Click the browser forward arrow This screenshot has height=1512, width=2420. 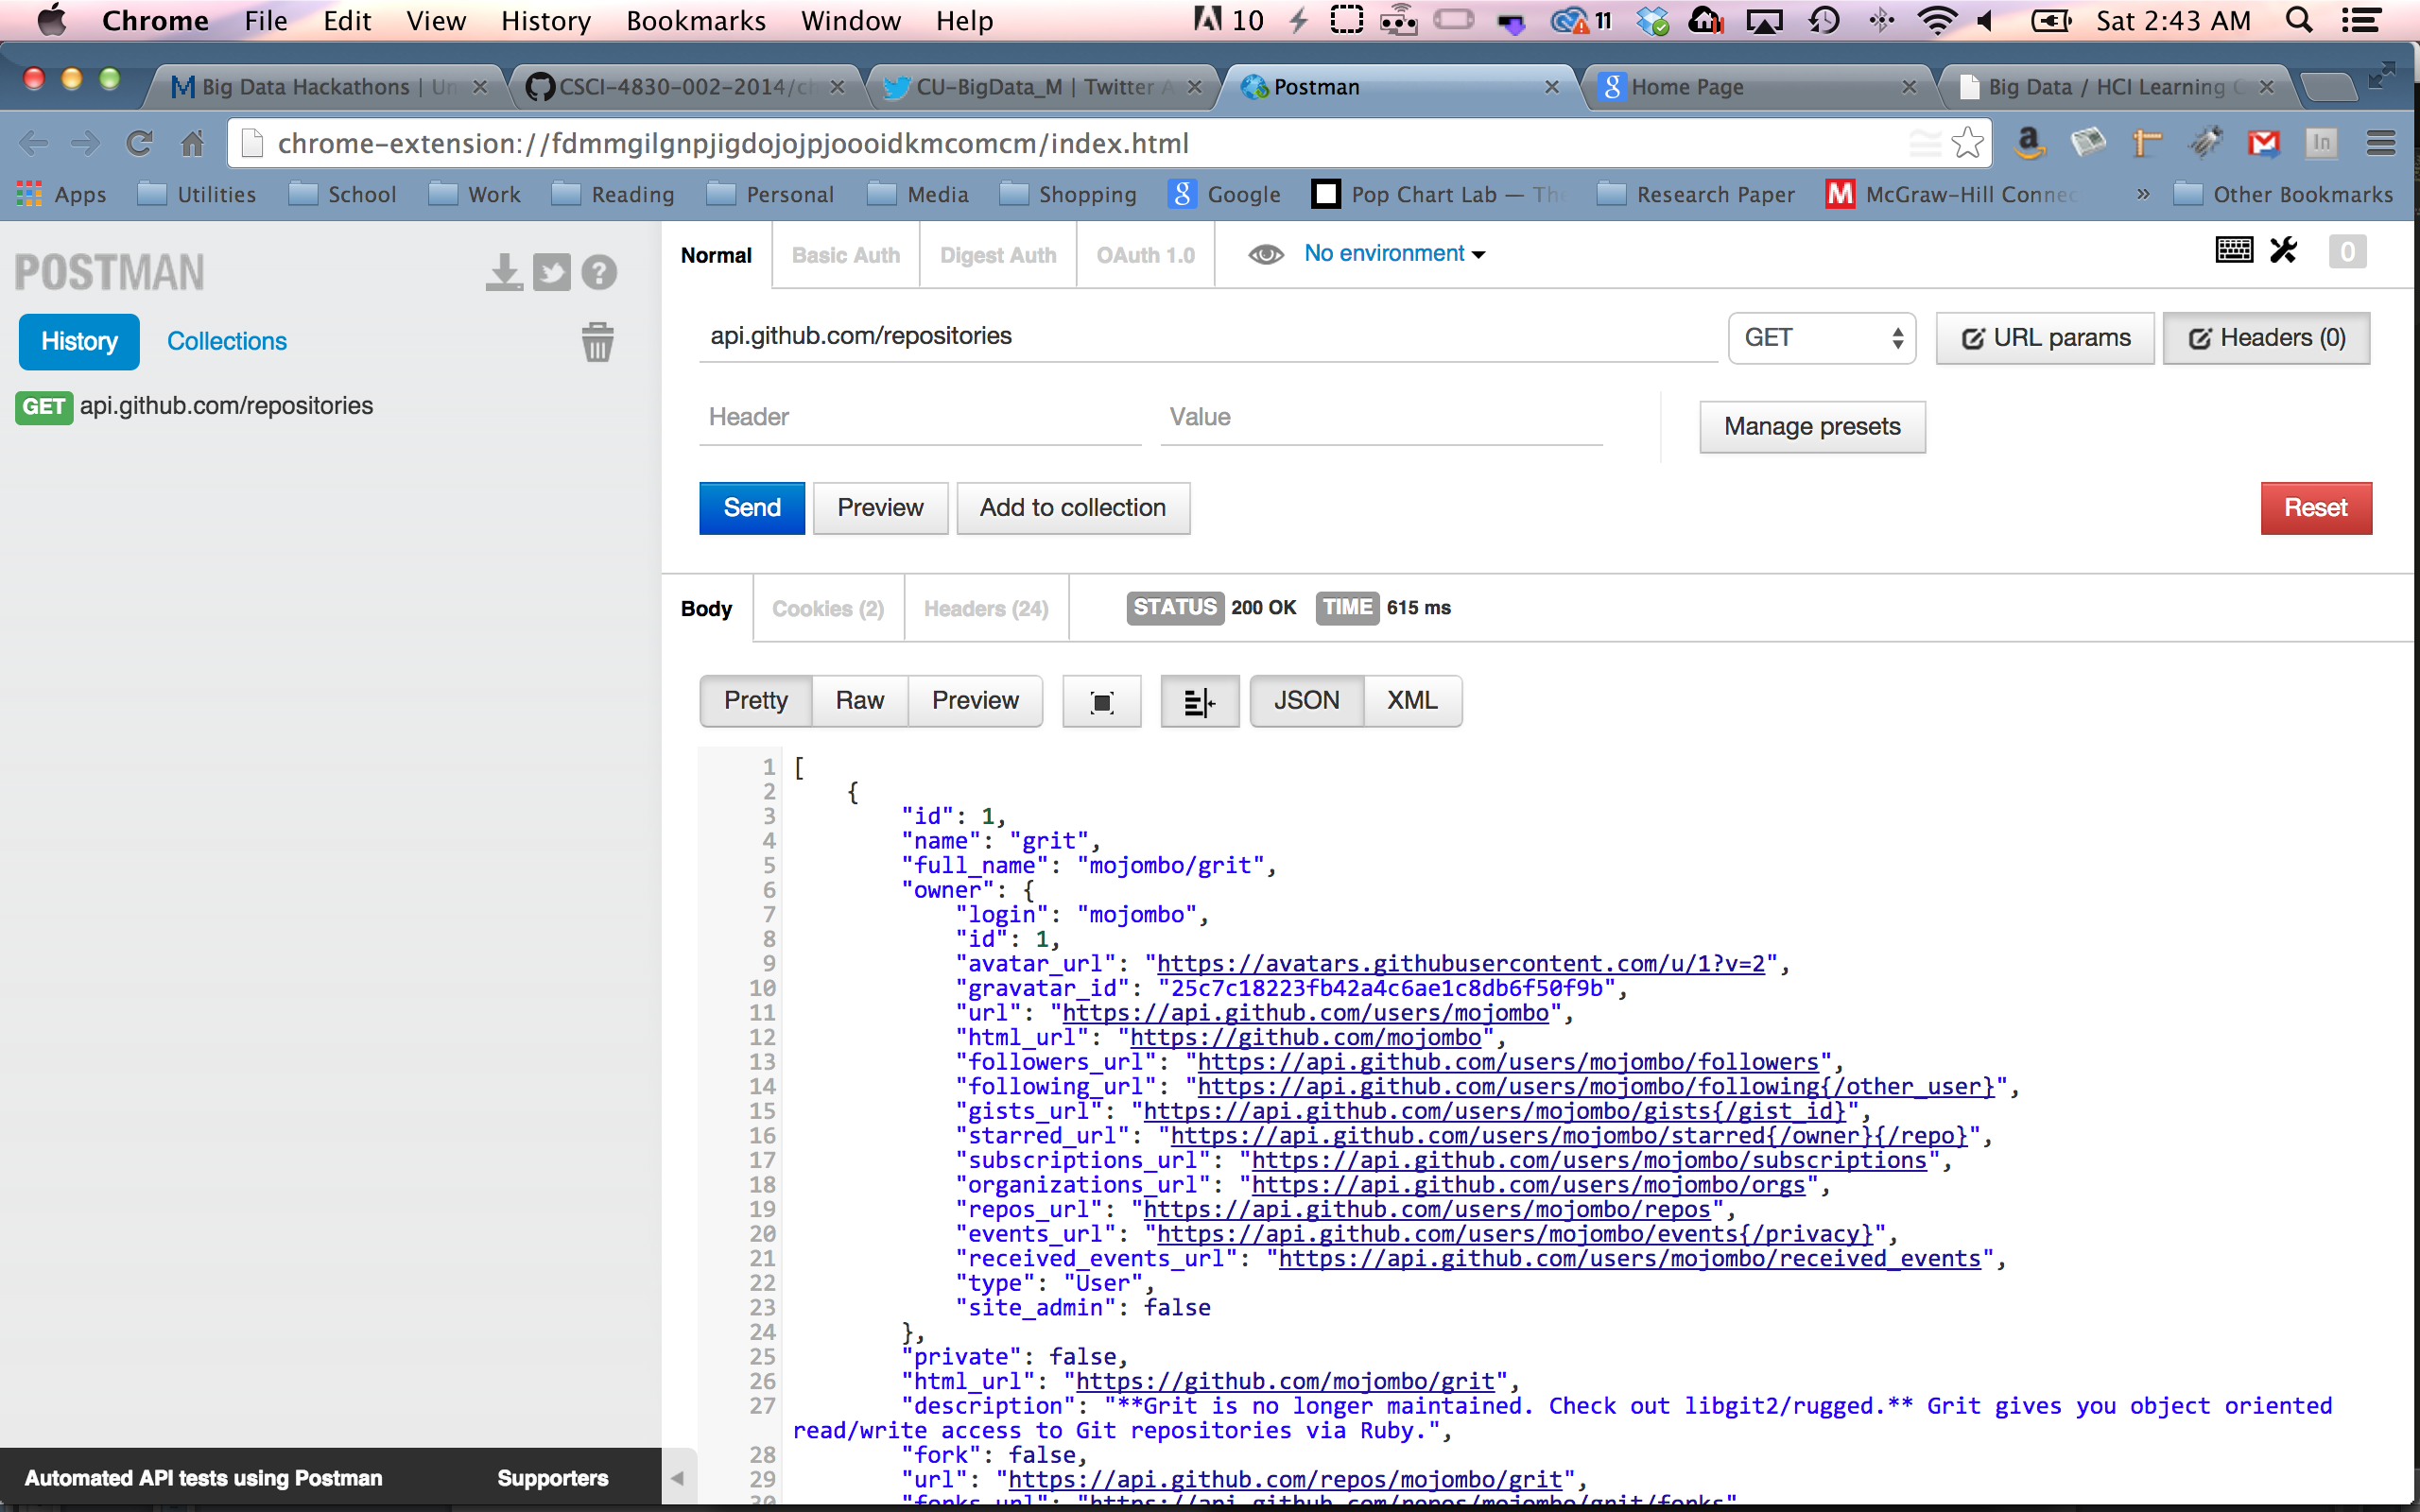86,144
